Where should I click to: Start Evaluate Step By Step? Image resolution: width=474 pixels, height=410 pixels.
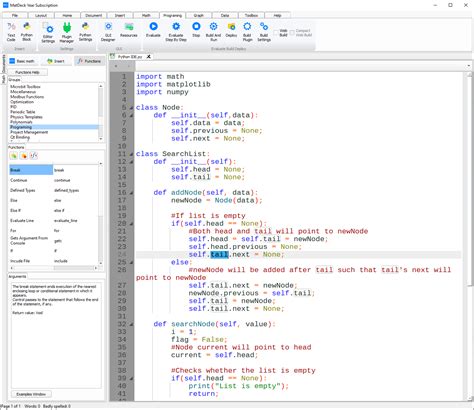coord(176,32)
